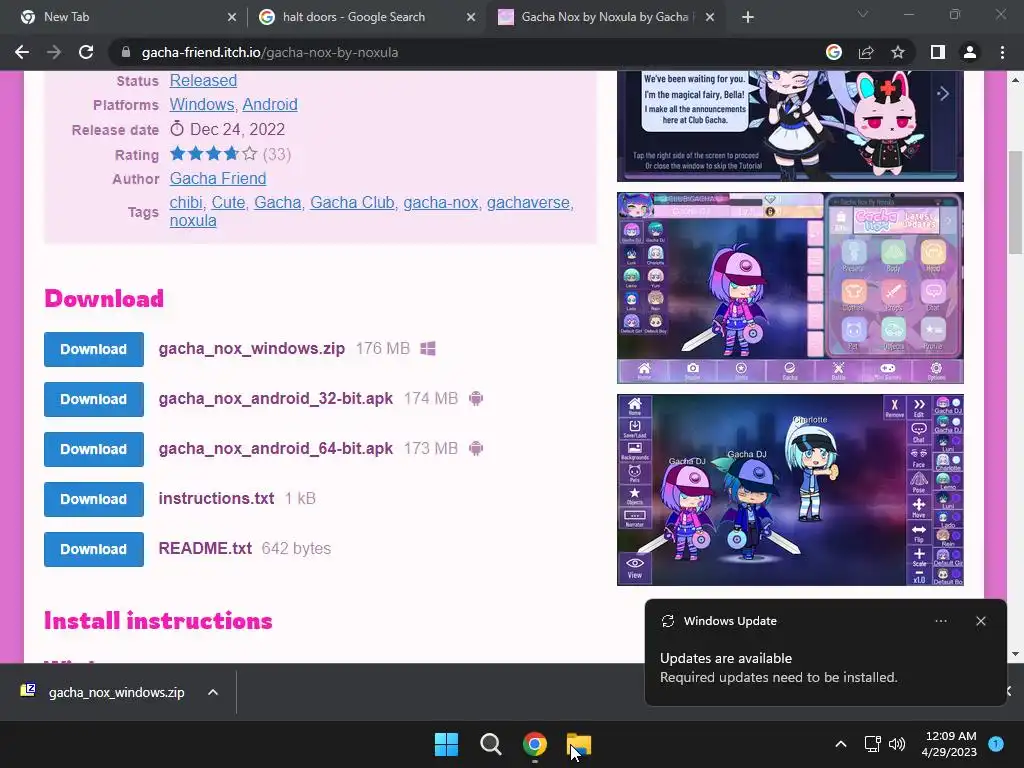Open the Gacha Friend author link
This screenshot has width=1024, height=768.
[x=217, y=178]
